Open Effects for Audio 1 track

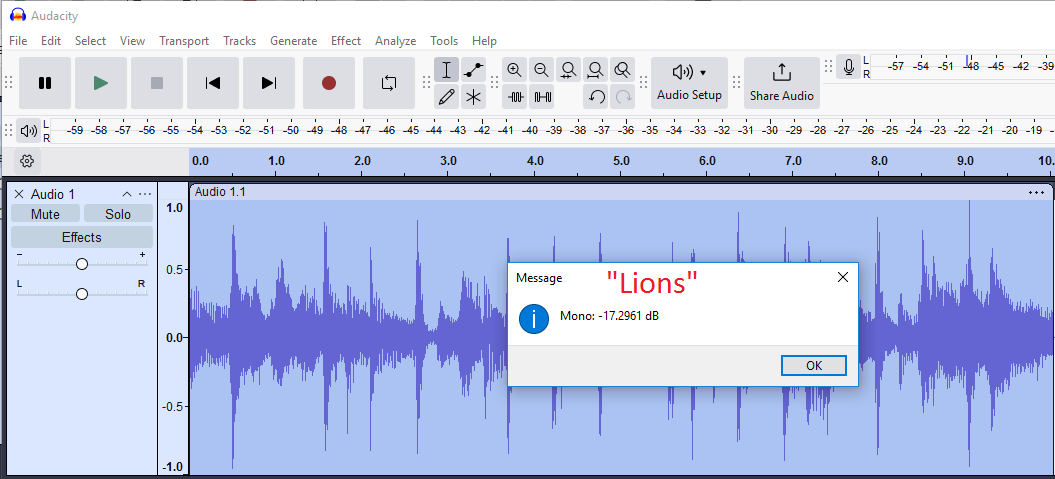point(81,237)
